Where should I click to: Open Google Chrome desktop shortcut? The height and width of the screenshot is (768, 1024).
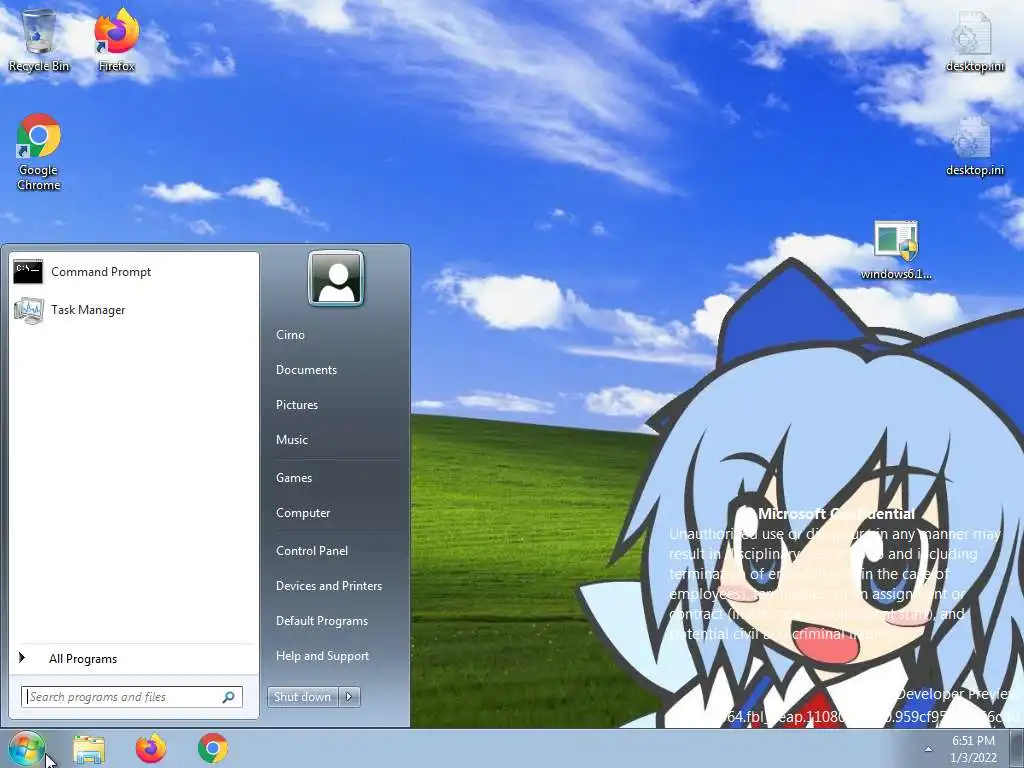[39, 152]
